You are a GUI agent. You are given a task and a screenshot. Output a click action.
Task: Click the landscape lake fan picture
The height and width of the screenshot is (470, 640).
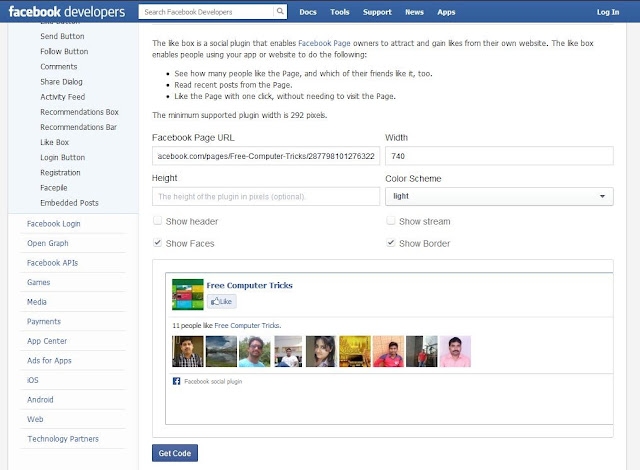pyautogui.click(x=221, y=351)
